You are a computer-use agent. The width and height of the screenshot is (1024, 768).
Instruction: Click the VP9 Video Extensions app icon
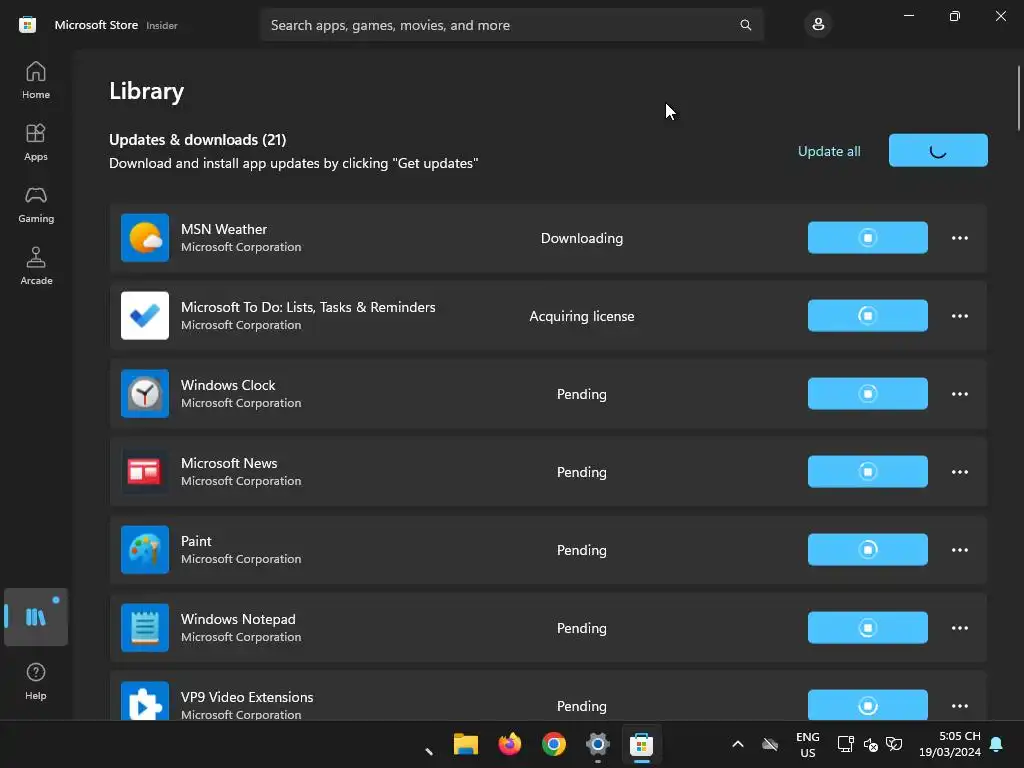145,701
